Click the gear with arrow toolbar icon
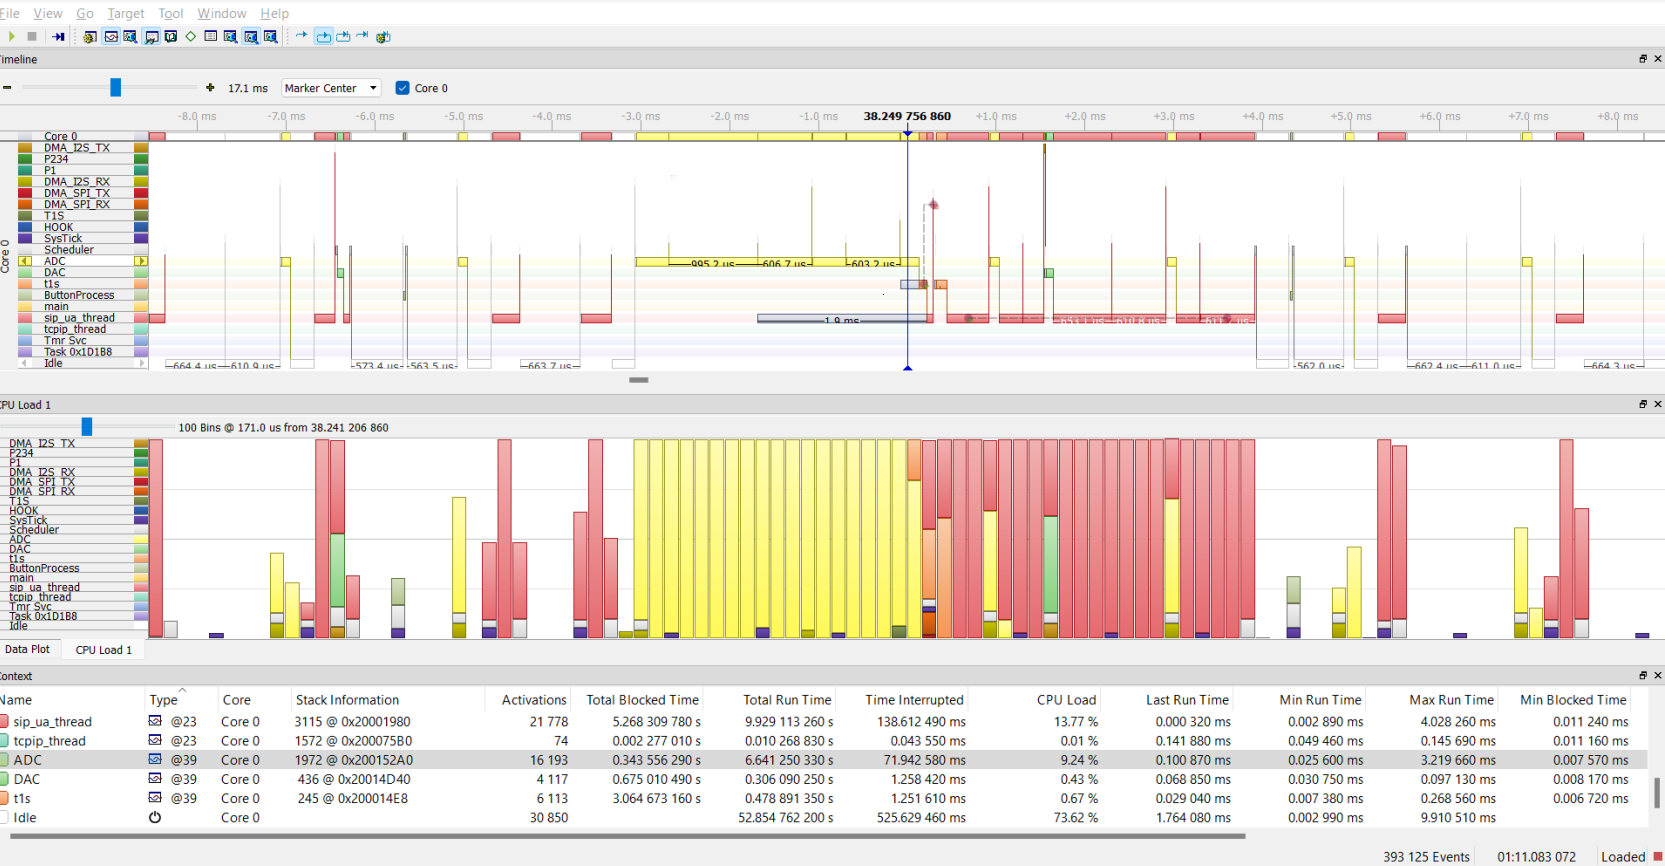 pos(383,37)
